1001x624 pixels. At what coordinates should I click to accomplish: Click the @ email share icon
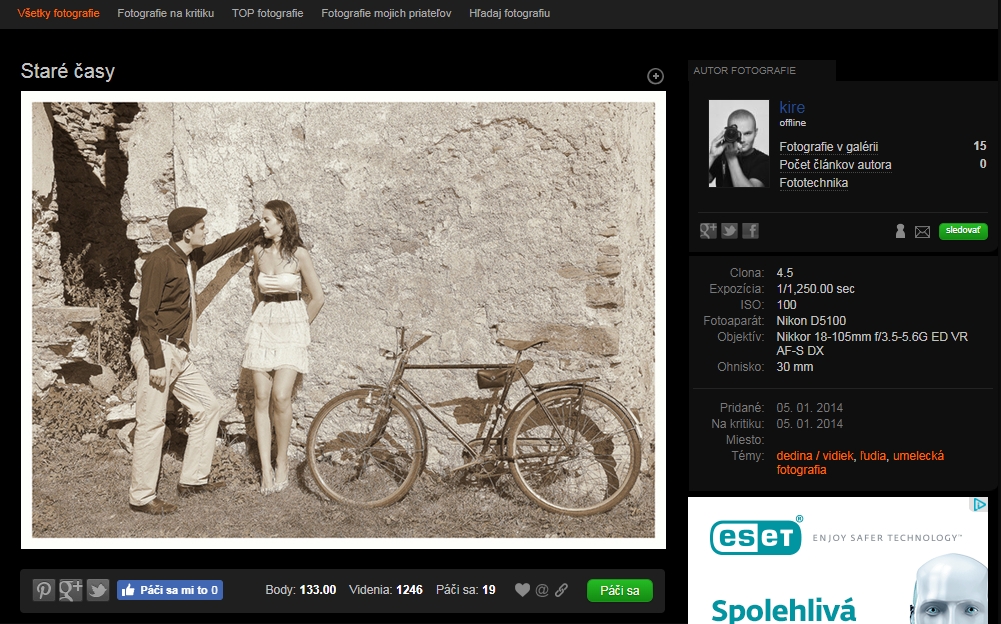542,590
